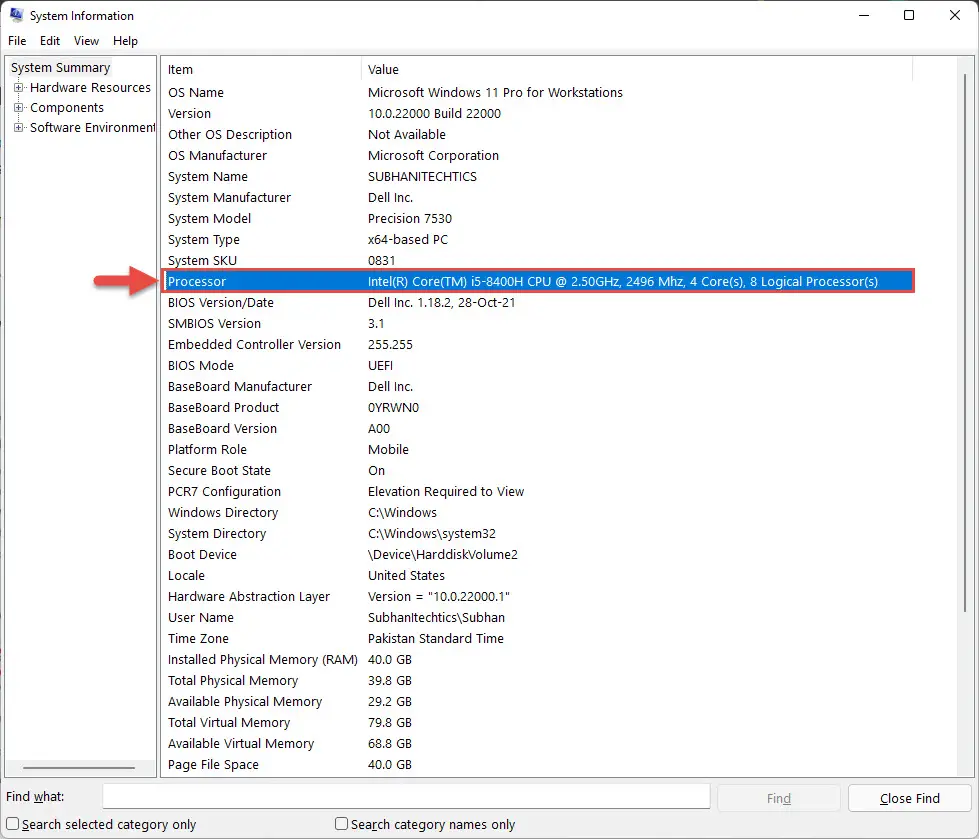This screenshot has height=839, width=979.
Task: Open the View menu
Action: coord(86,41)
